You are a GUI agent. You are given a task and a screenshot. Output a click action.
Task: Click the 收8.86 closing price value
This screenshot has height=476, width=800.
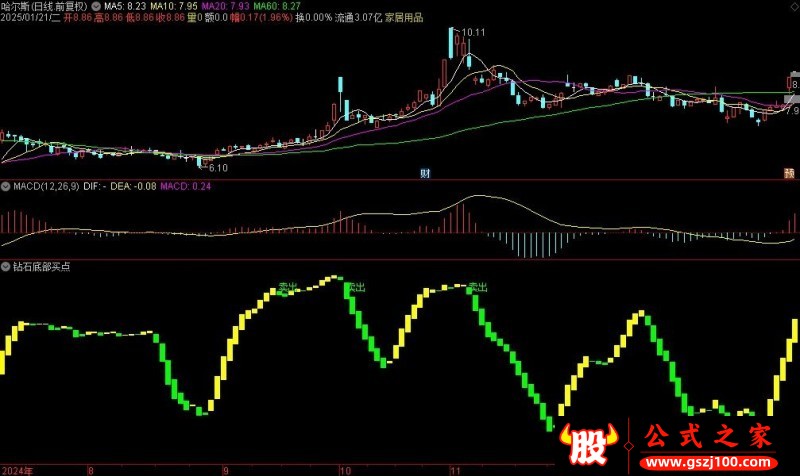point(170,18)
